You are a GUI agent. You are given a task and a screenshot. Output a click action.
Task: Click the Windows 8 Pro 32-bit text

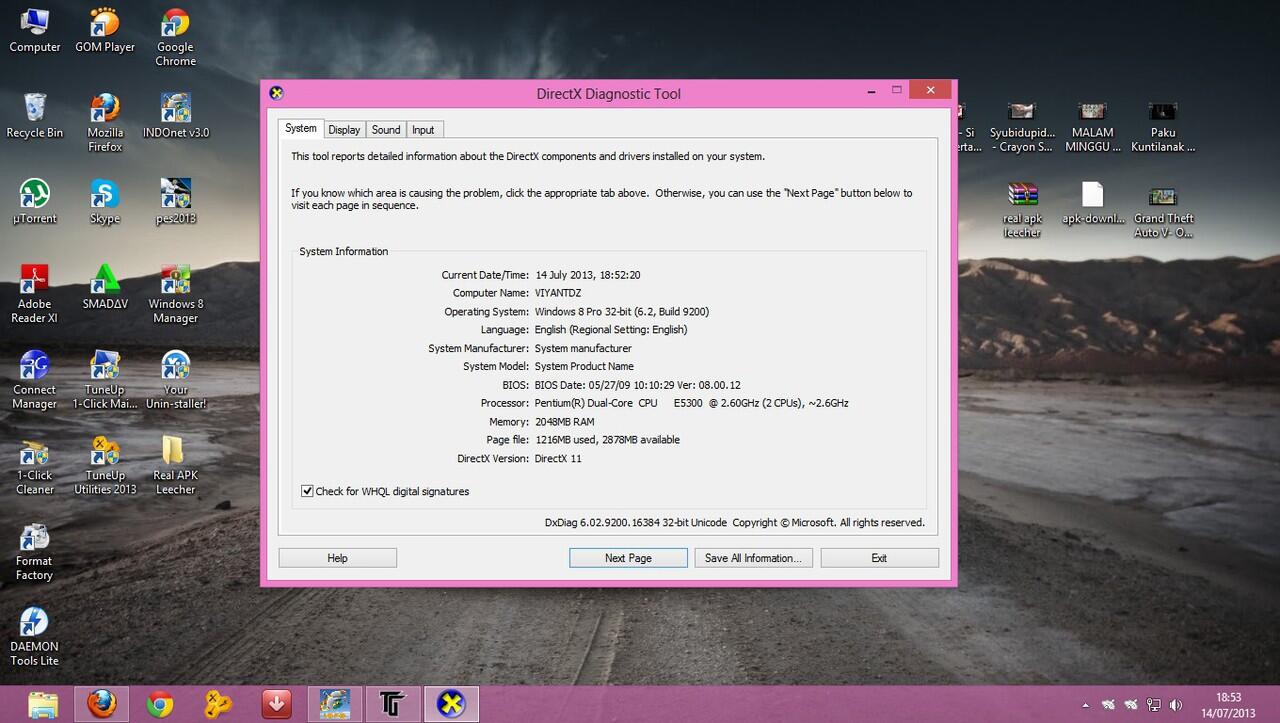(622, 311)
